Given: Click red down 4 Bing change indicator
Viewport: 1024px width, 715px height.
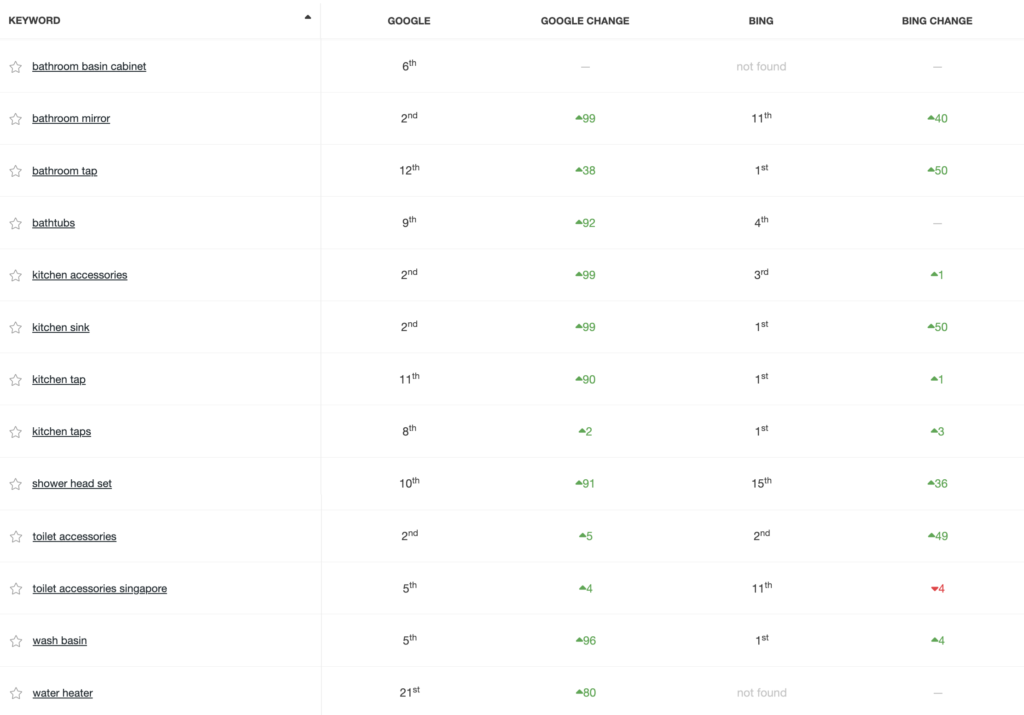Looking at the screenshot, I should pos(938,588).
